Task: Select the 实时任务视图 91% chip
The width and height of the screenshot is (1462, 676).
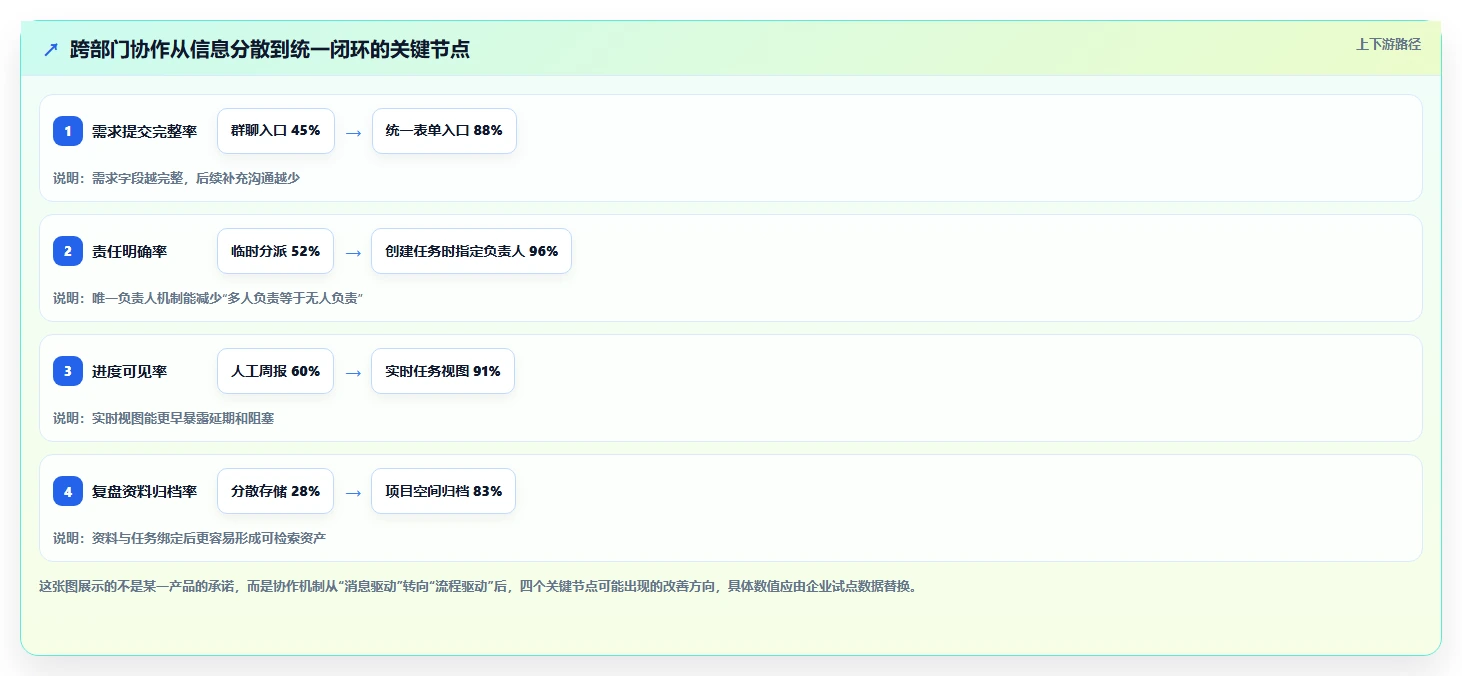Action: point(443,371)
